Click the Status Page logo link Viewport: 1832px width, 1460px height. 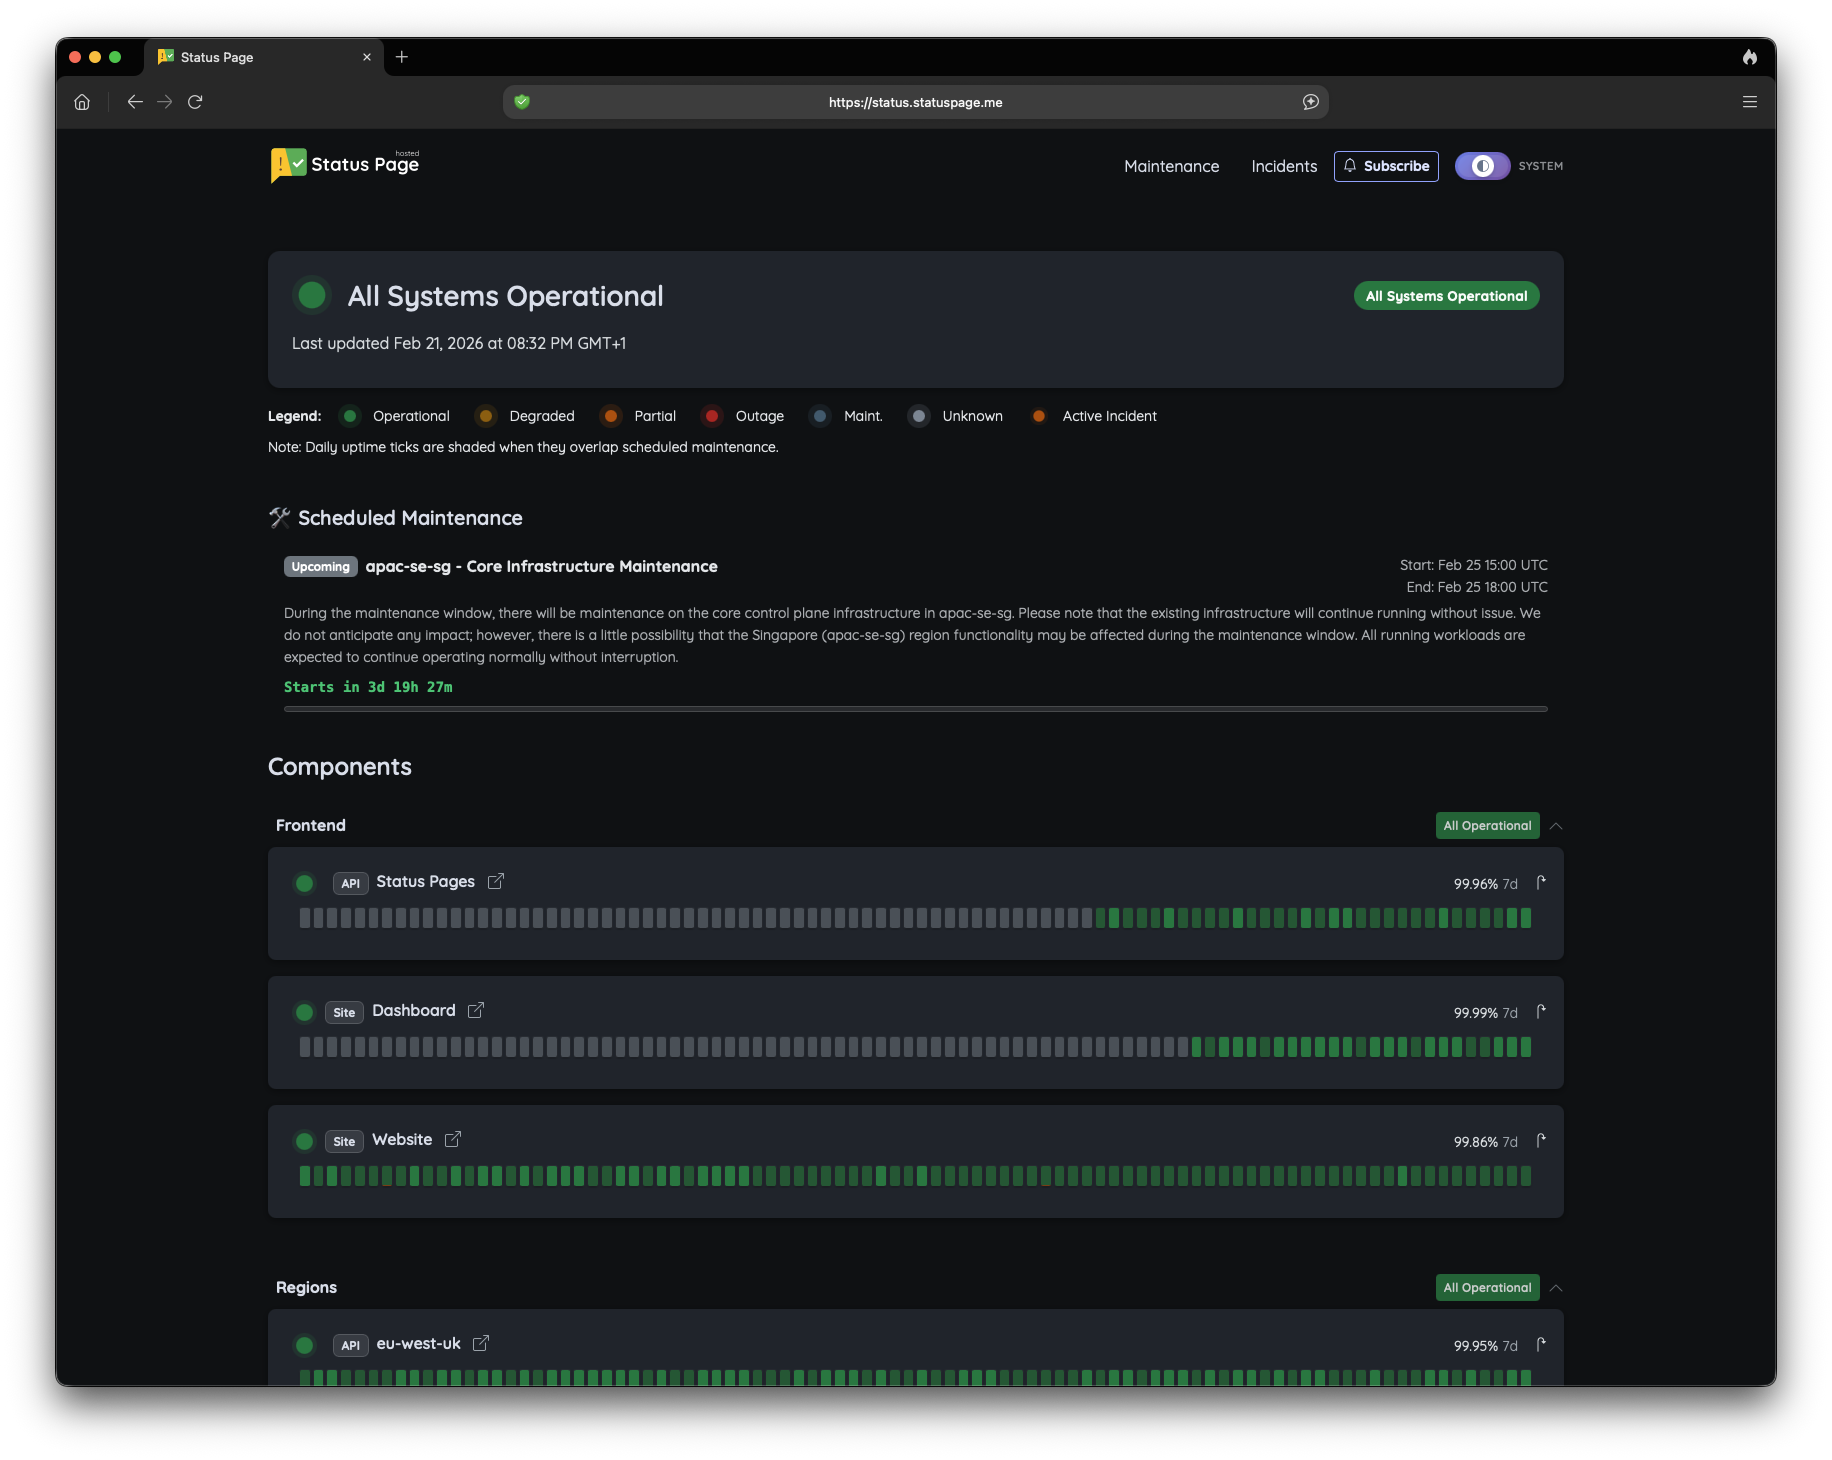pos(345,165)
